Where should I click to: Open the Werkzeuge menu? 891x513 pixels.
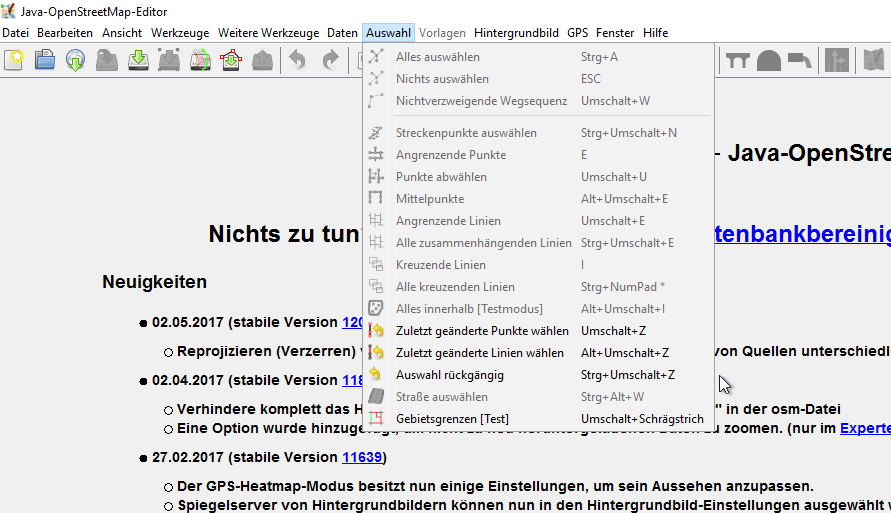pos(180,33)
